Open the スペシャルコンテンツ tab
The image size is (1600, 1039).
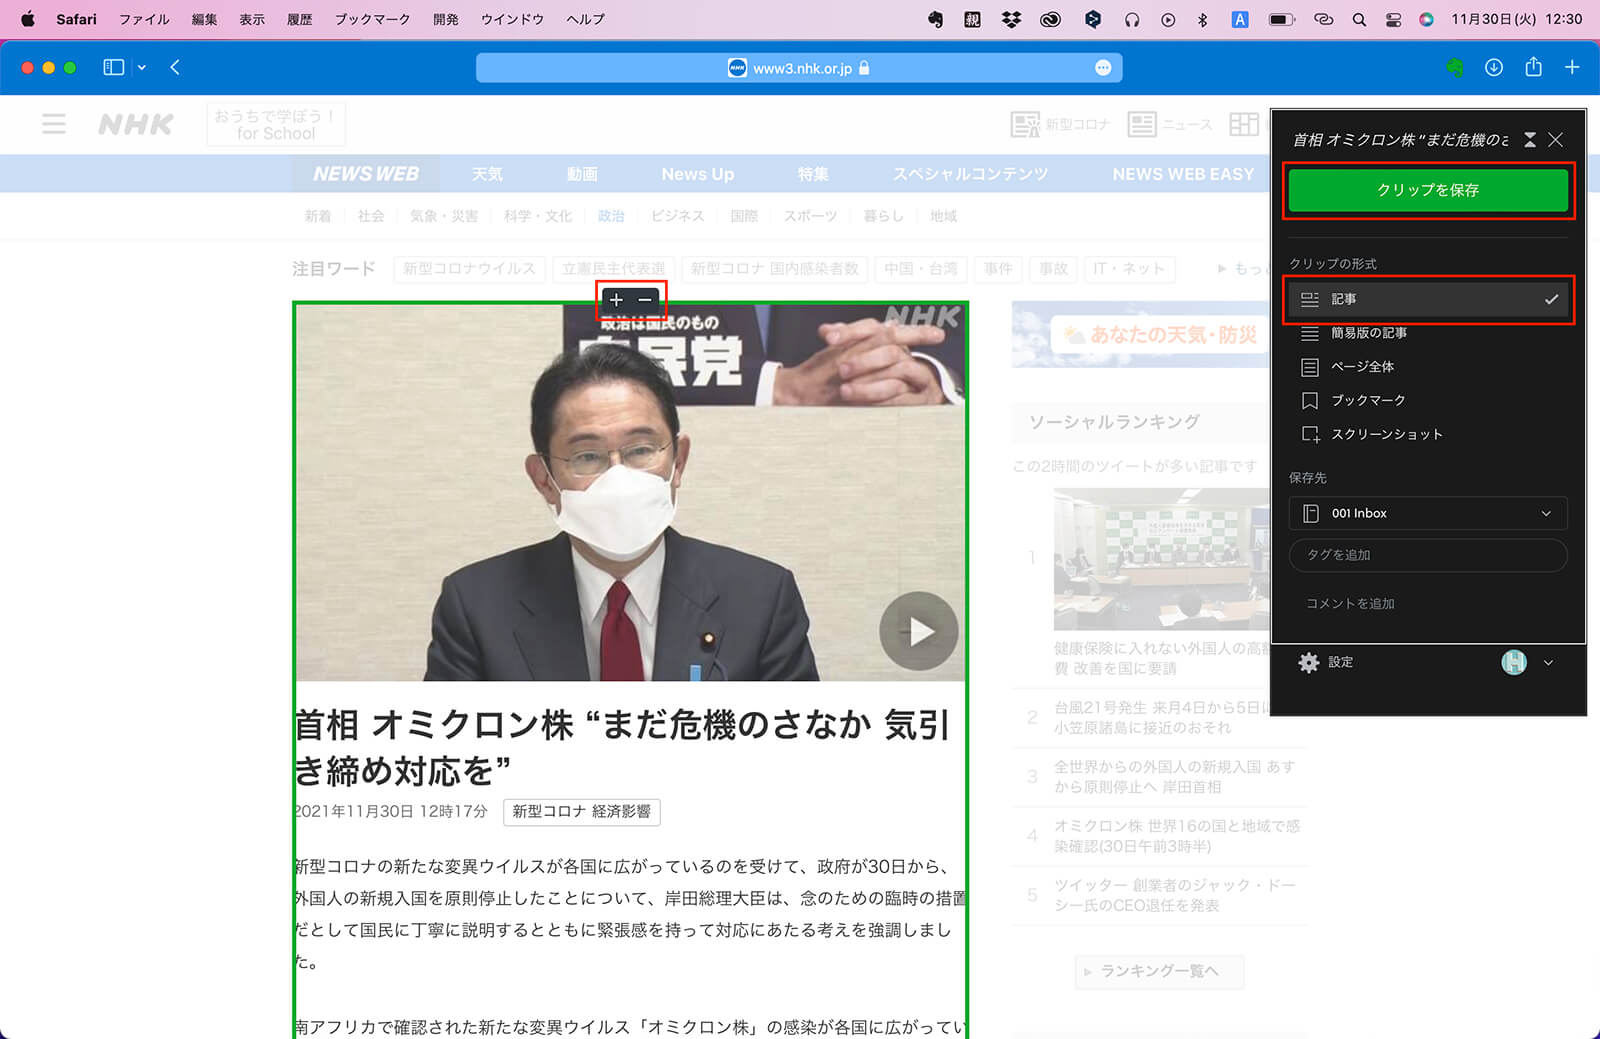point(971,174)
